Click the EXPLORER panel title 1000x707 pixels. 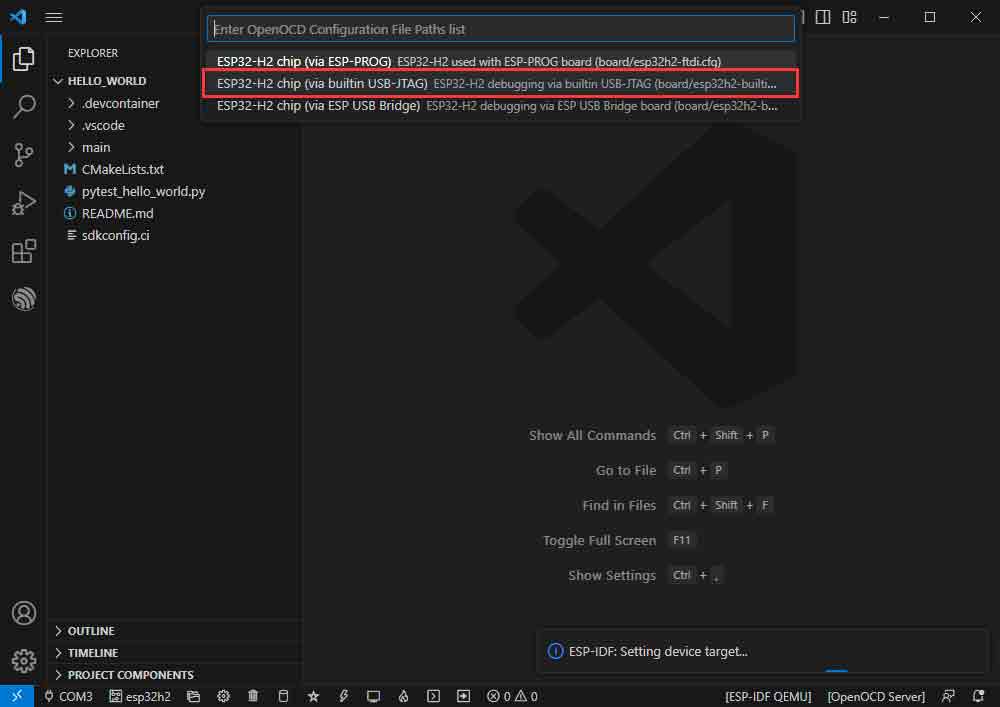[x=93, y=53]
